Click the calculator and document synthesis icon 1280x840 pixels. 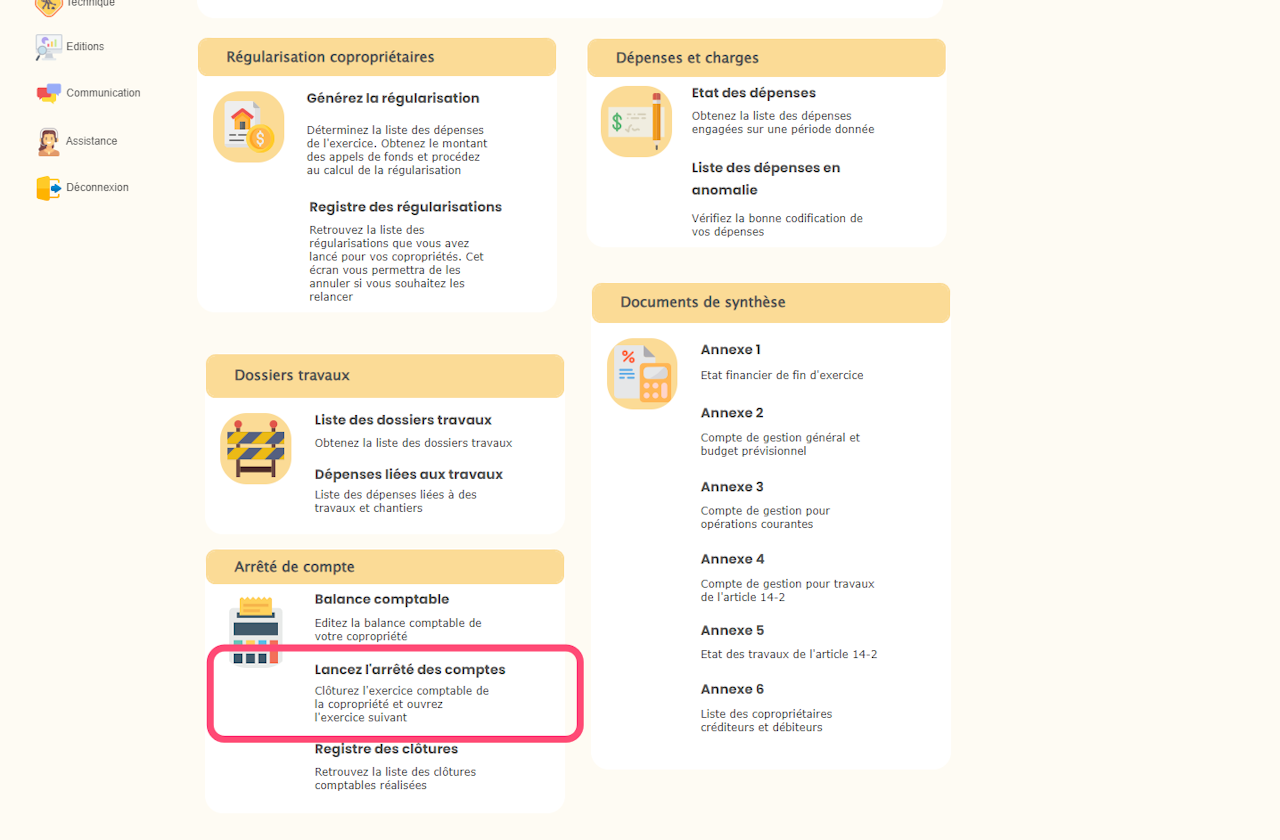click(642, 374)
